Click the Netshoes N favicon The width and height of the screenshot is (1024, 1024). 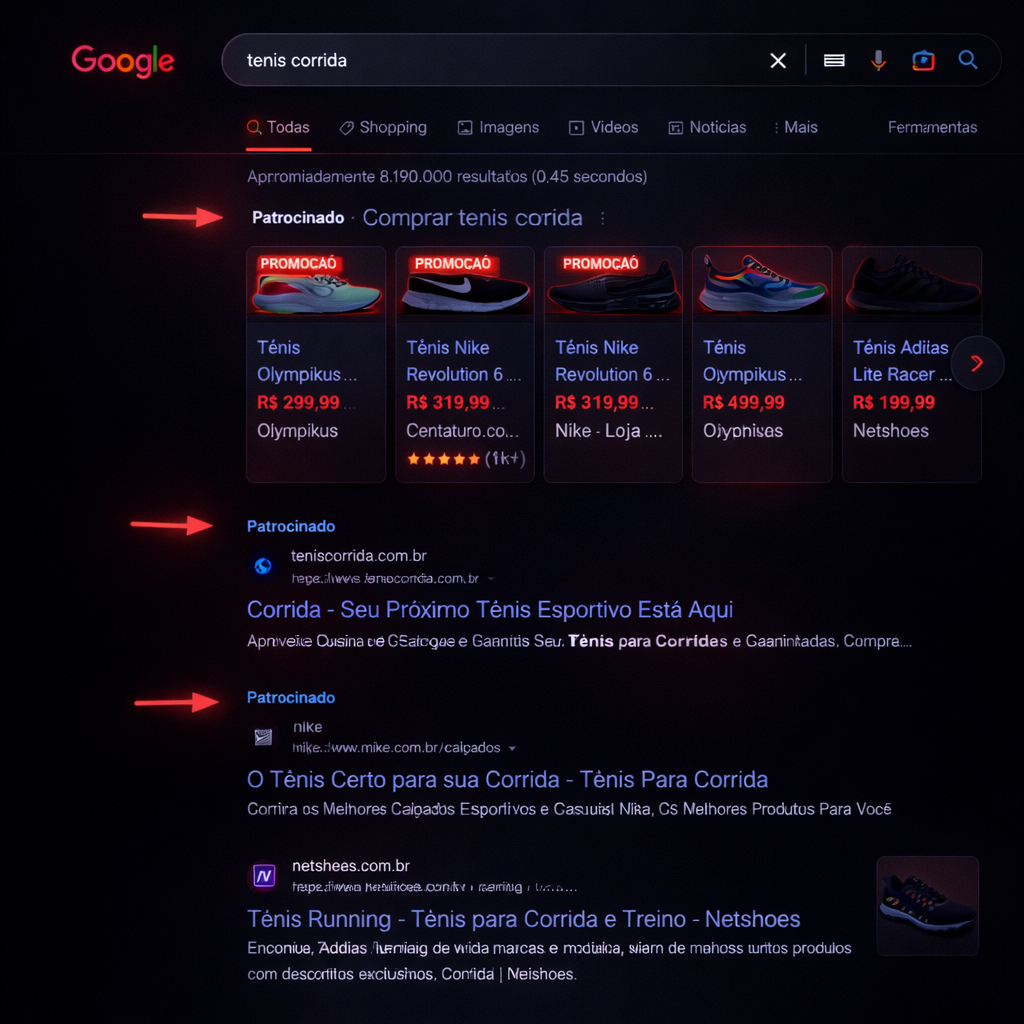(264, 875)
